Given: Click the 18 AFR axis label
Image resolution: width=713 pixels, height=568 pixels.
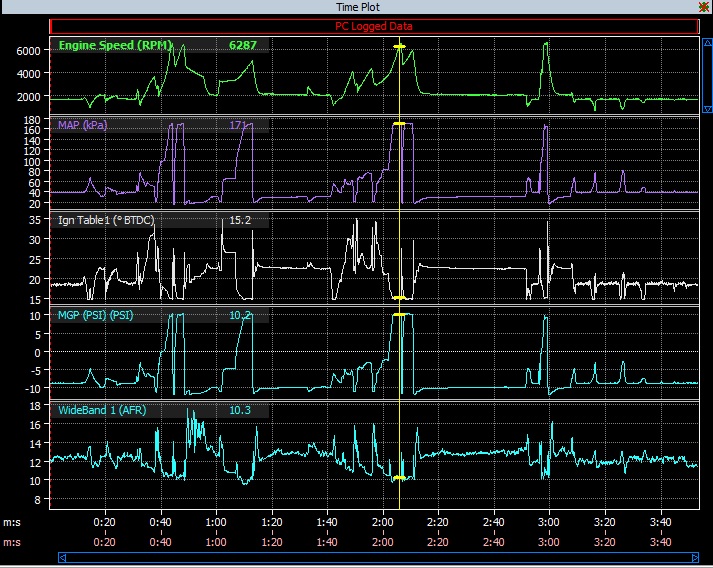Looking at the screenshot, I should tap(35, 405).
